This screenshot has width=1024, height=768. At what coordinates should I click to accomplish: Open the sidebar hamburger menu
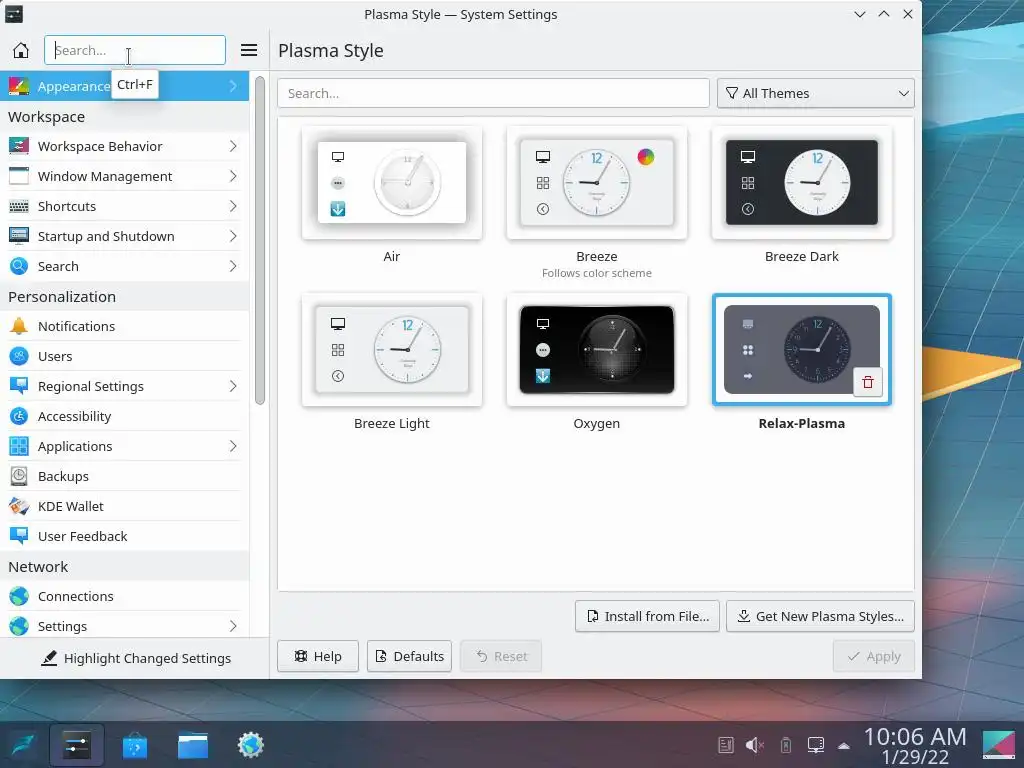(249, 50)
